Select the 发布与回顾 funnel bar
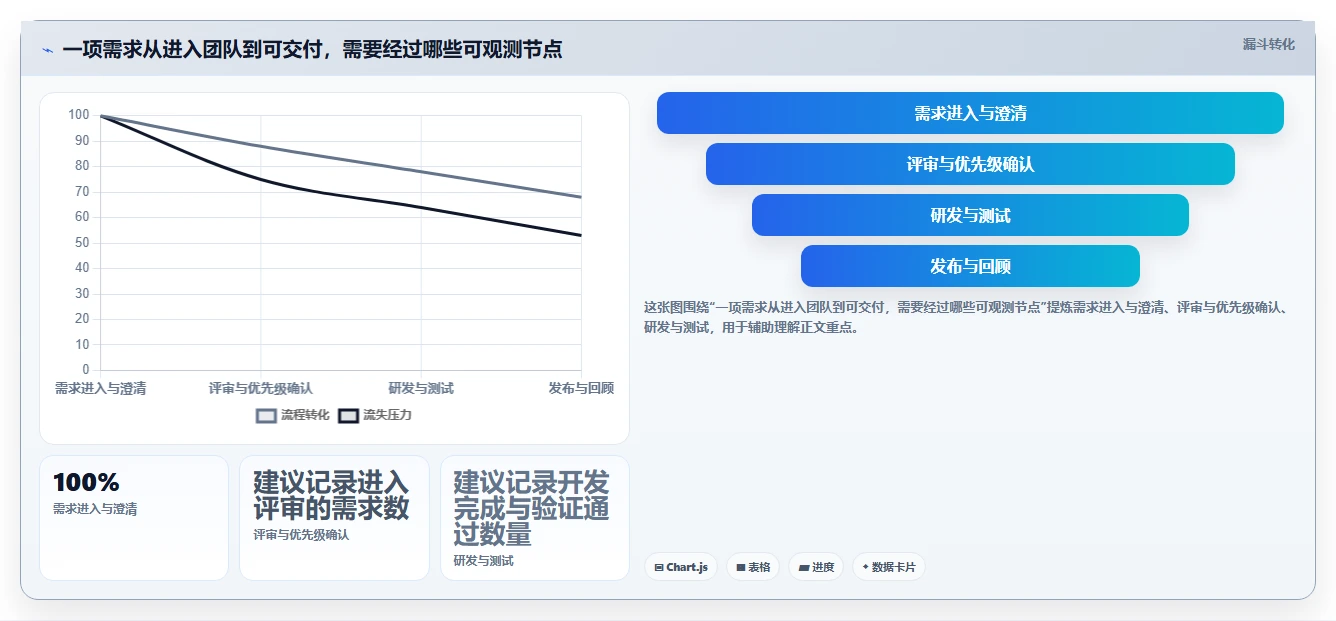Screen dimensions: 1336x621 970,266
